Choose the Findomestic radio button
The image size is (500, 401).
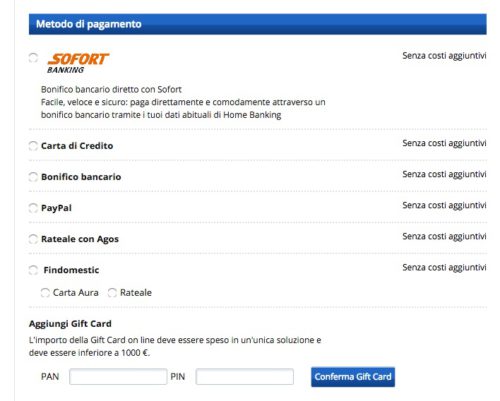(x=33, y=270)
